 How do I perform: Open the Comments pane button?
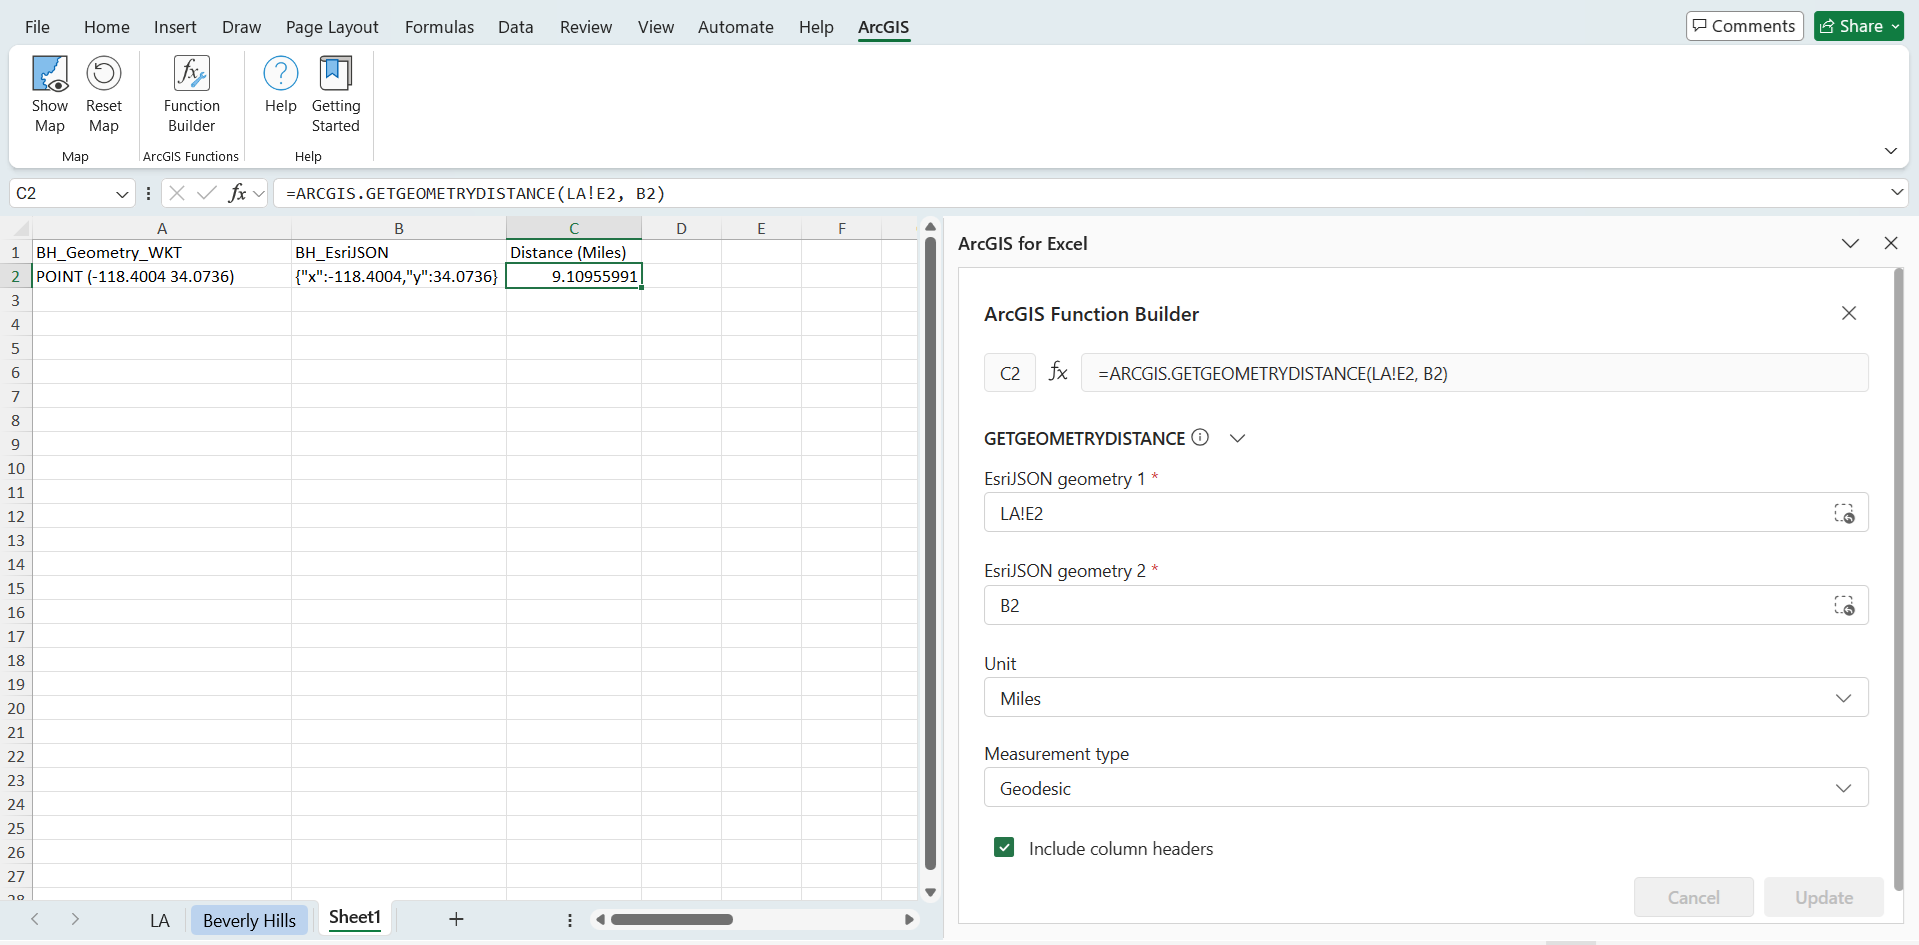[x=1744, y=26]
